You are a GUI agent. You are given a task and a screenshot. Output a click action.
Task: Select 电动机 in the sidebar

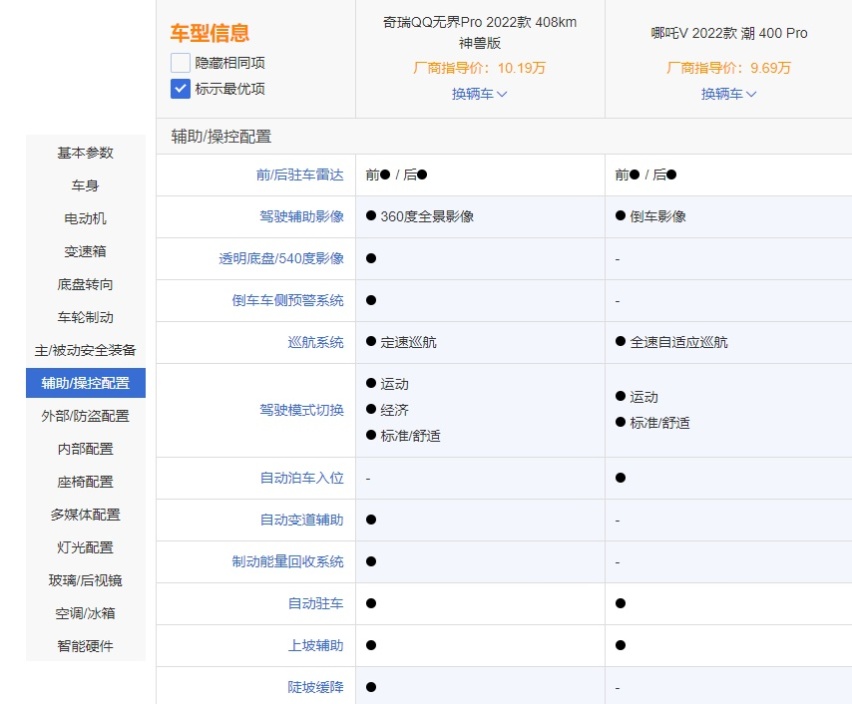pyautogui.click(x=85, y=218)
